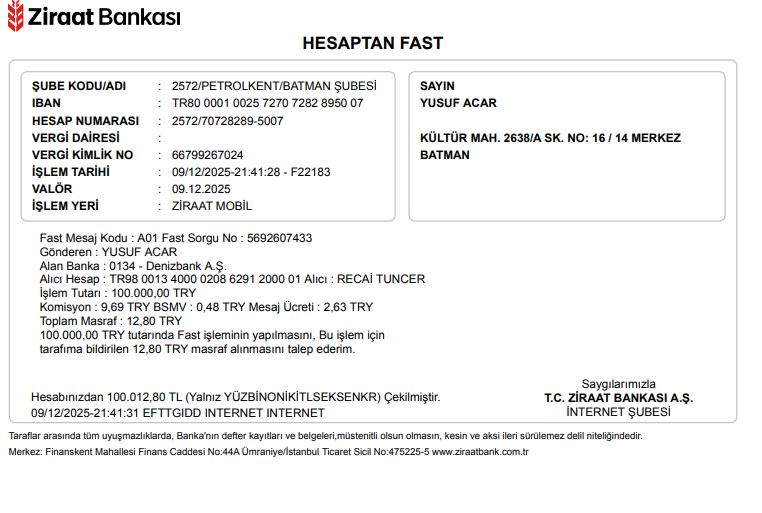
Task: Click the VALÖR date 09.12.2025
Action: tap(201, 189)
